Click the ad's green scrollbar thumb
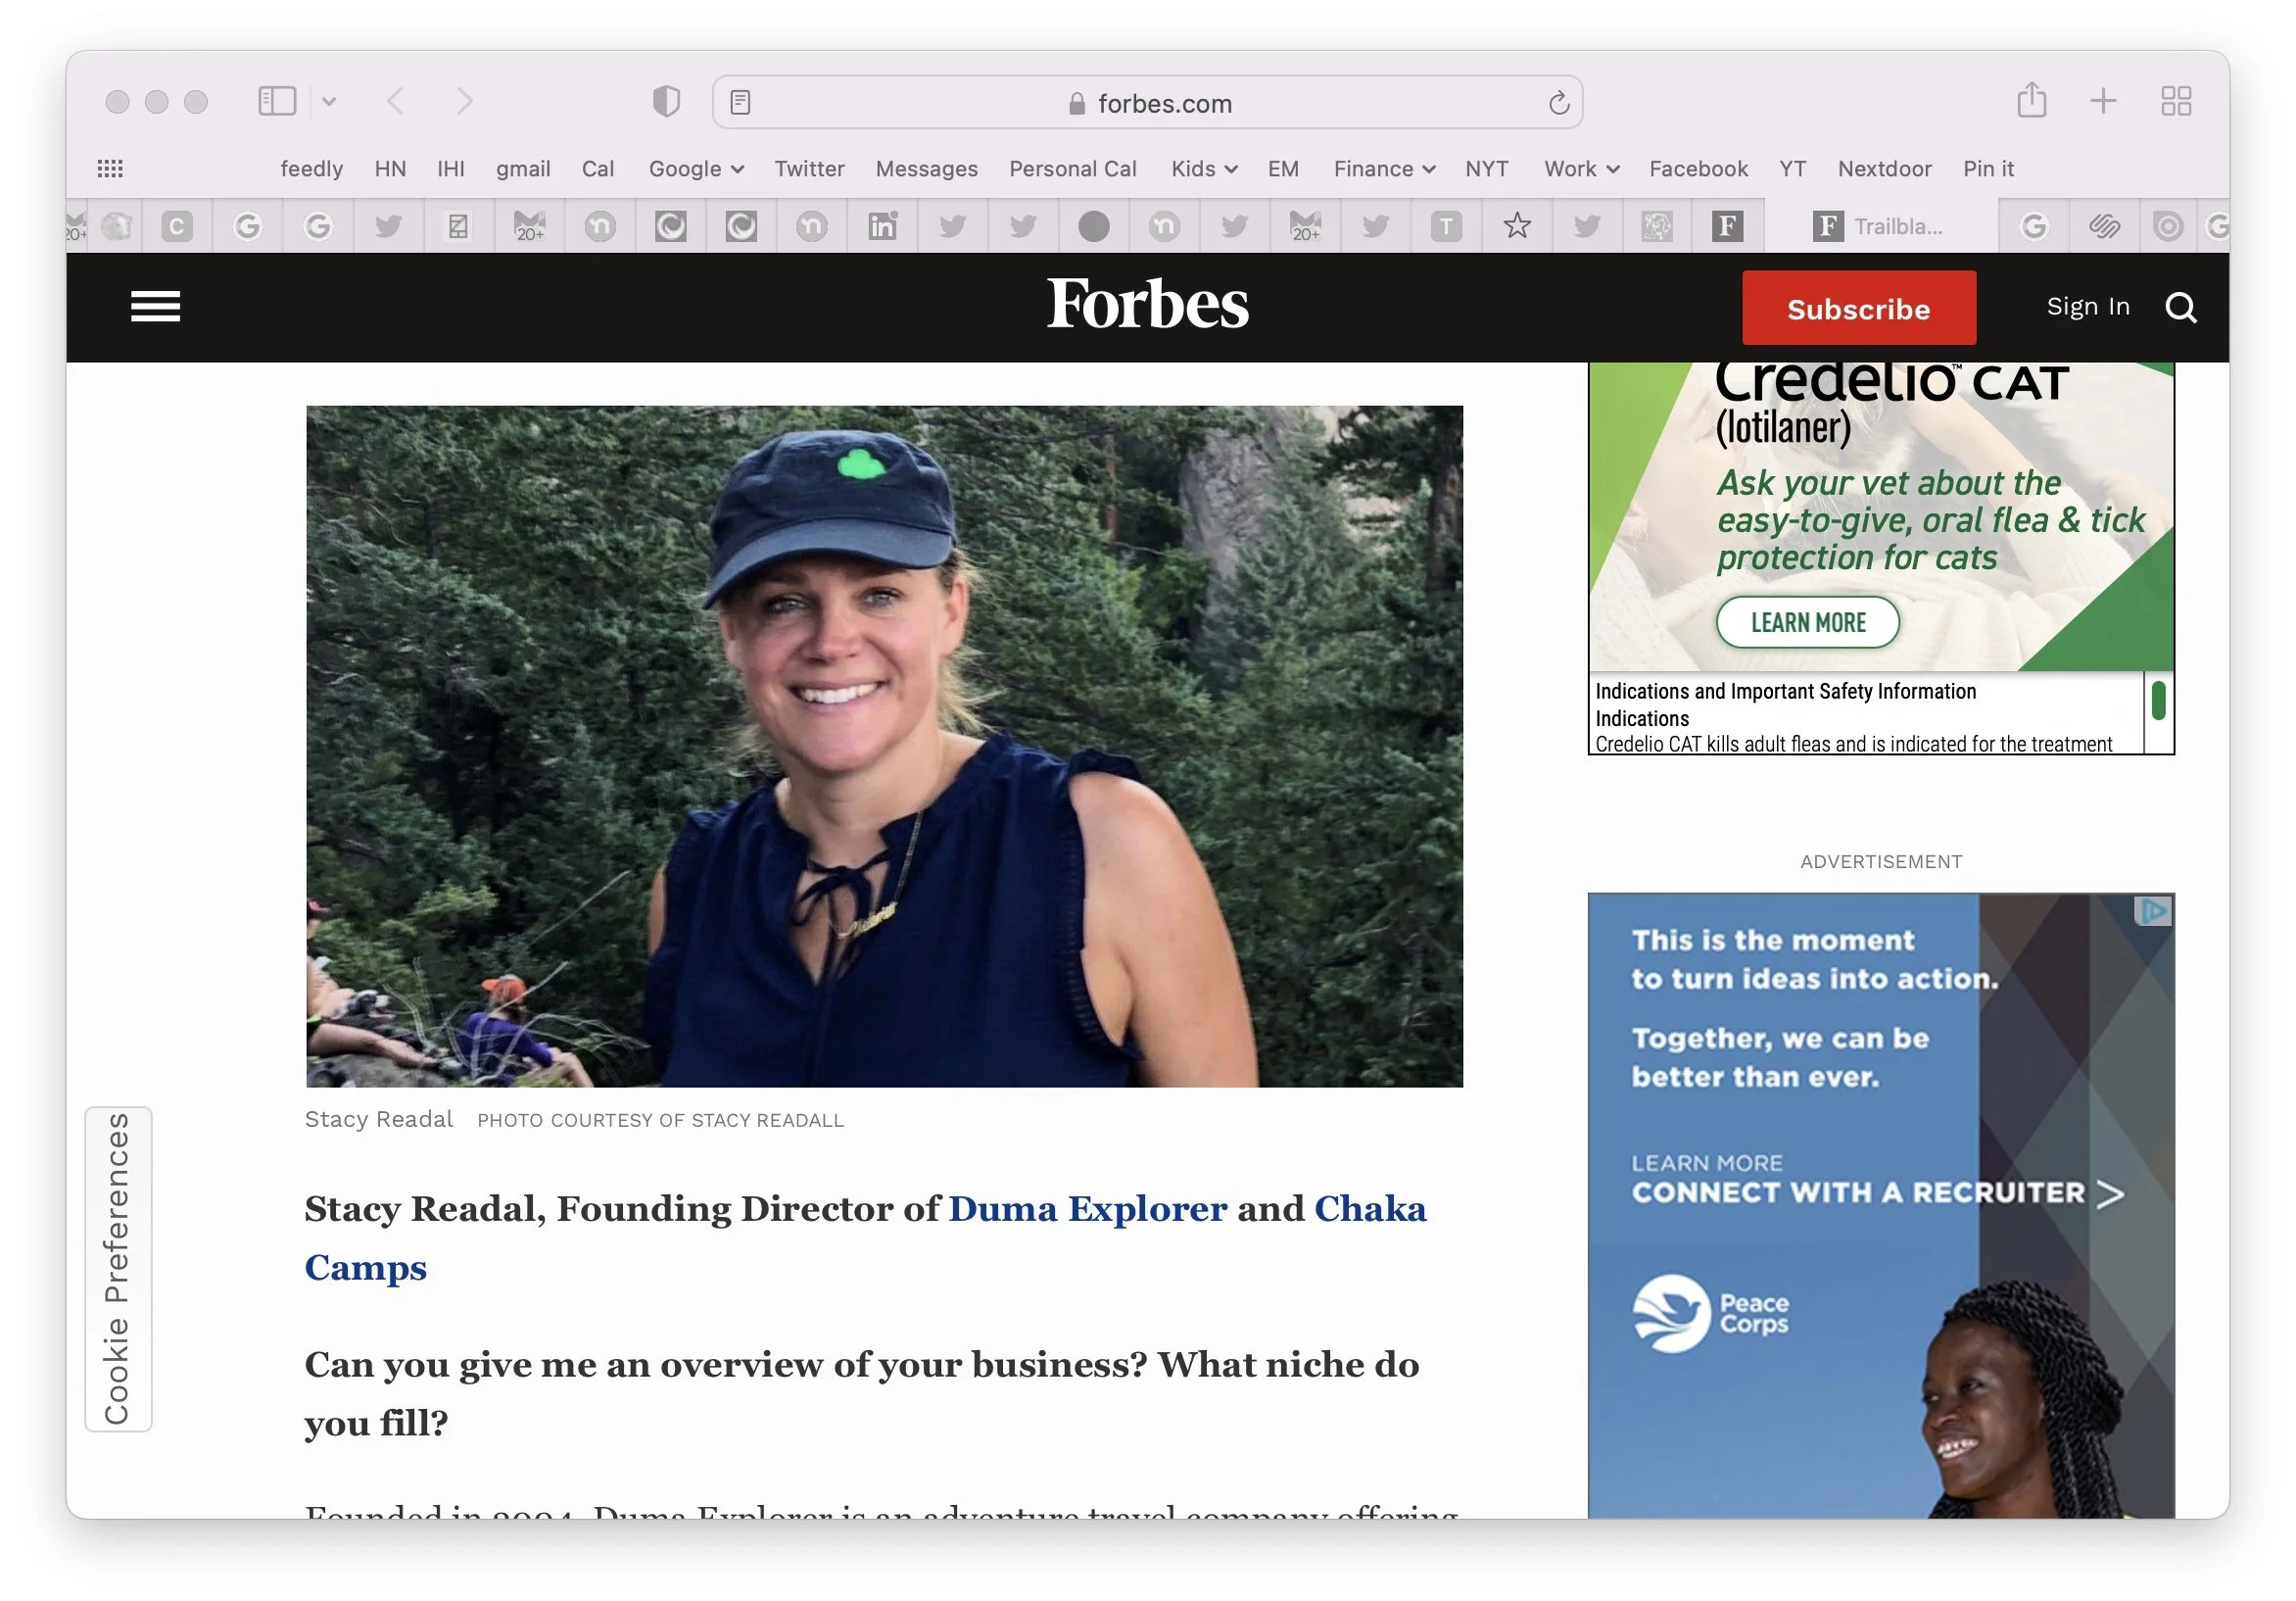This screenshot has width=2296, height=1601. tap(2158, 701)
